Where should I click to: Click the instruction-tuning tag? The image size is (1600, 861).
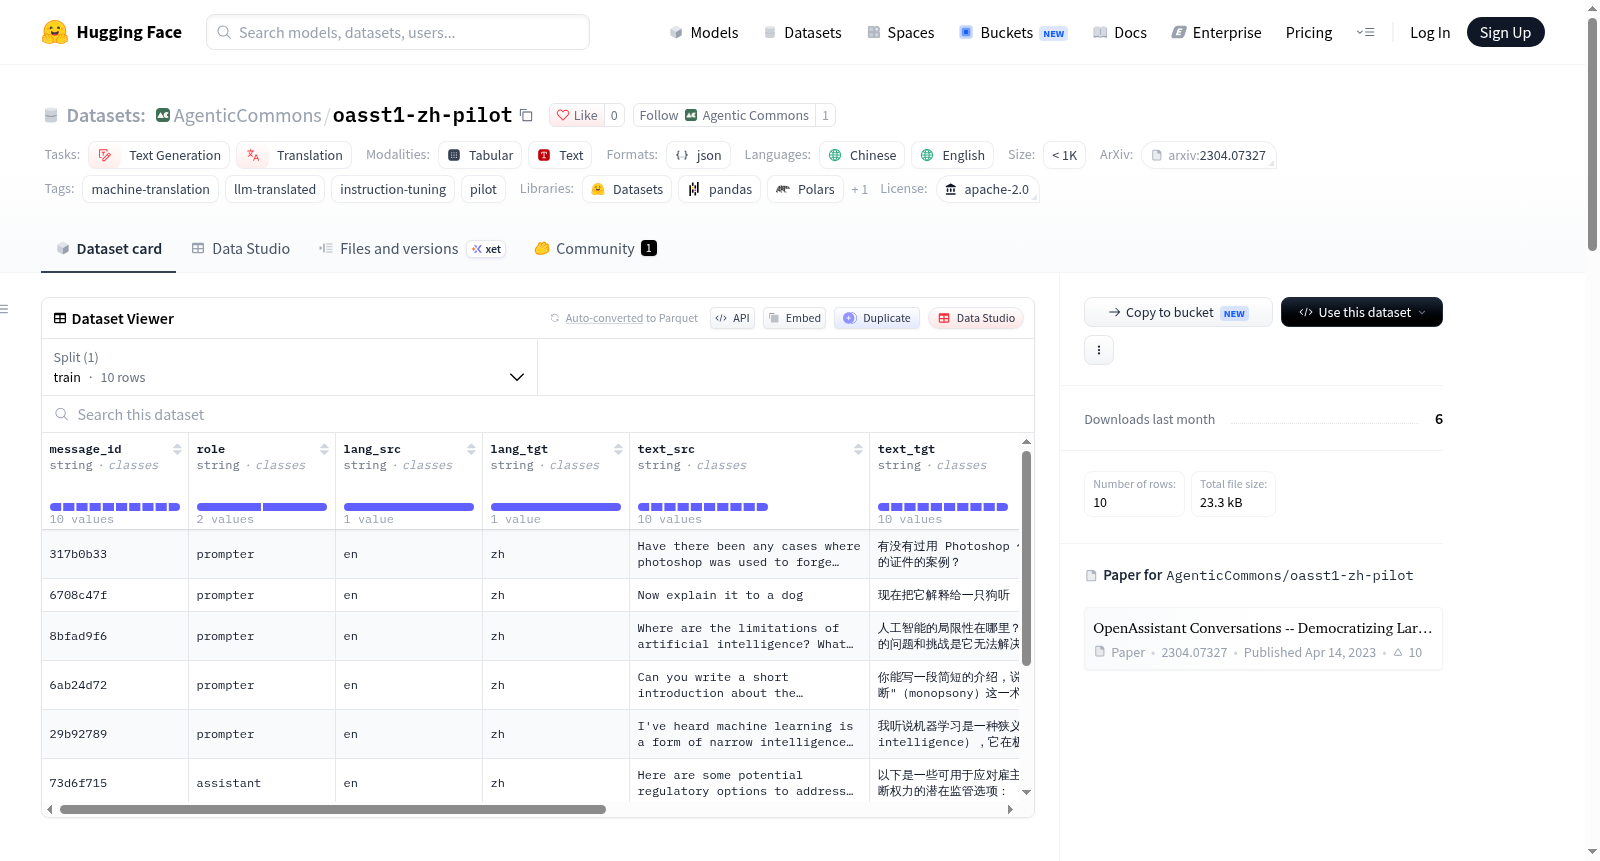[393, 190]
